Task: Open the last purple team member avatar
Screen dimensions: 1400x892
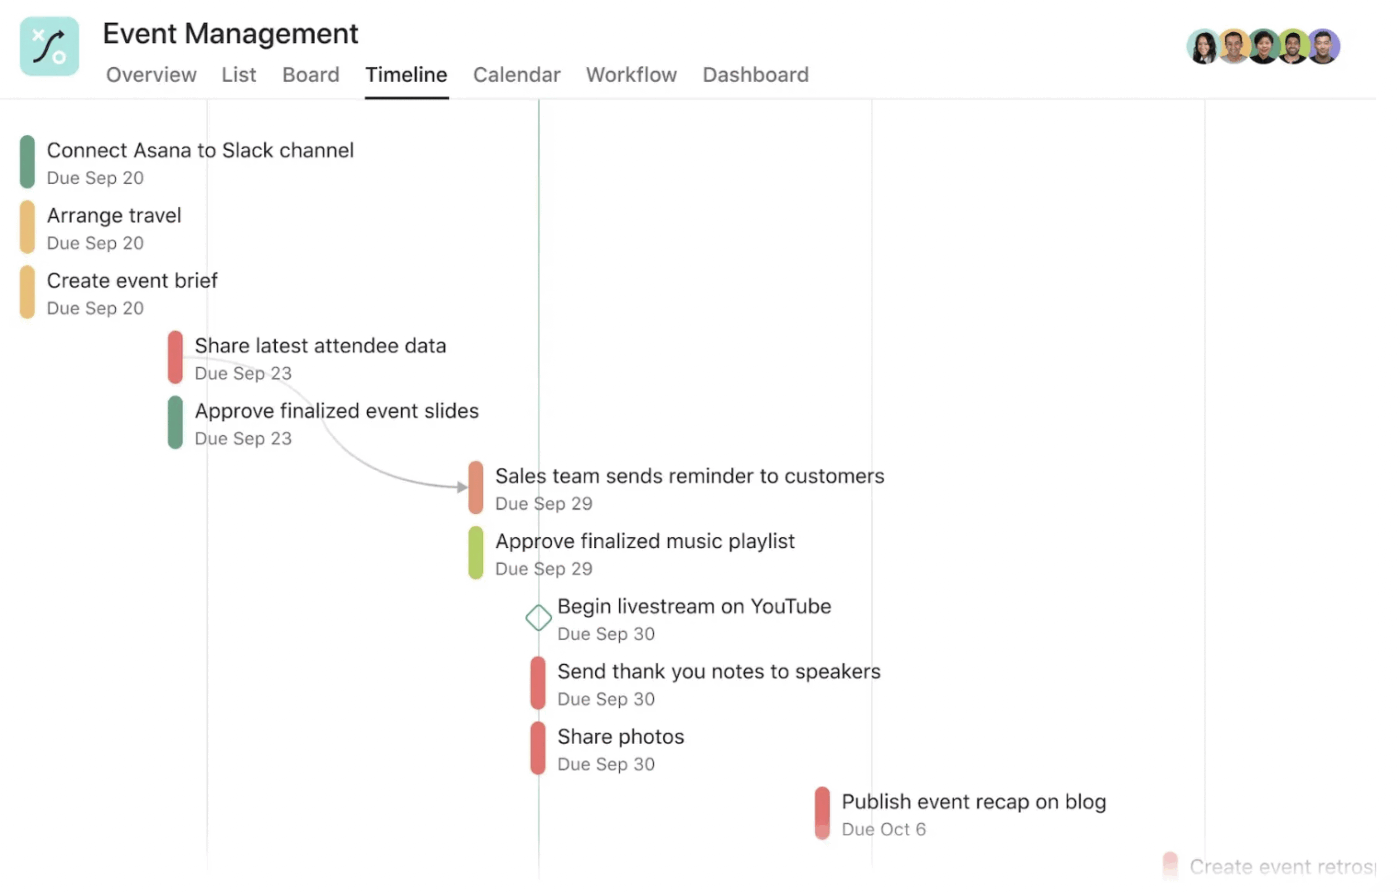Action: tap(1323, 46)
